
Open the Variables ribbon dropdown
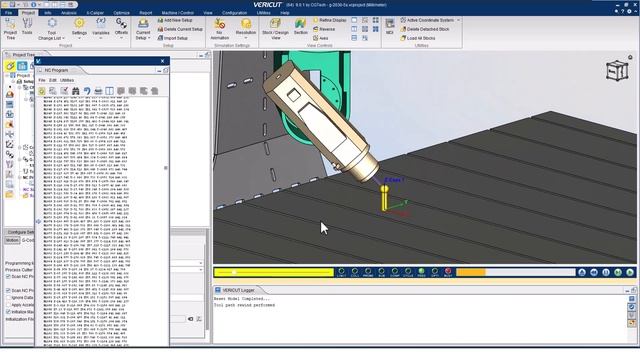pyautogui.click(x=101, y=29)
